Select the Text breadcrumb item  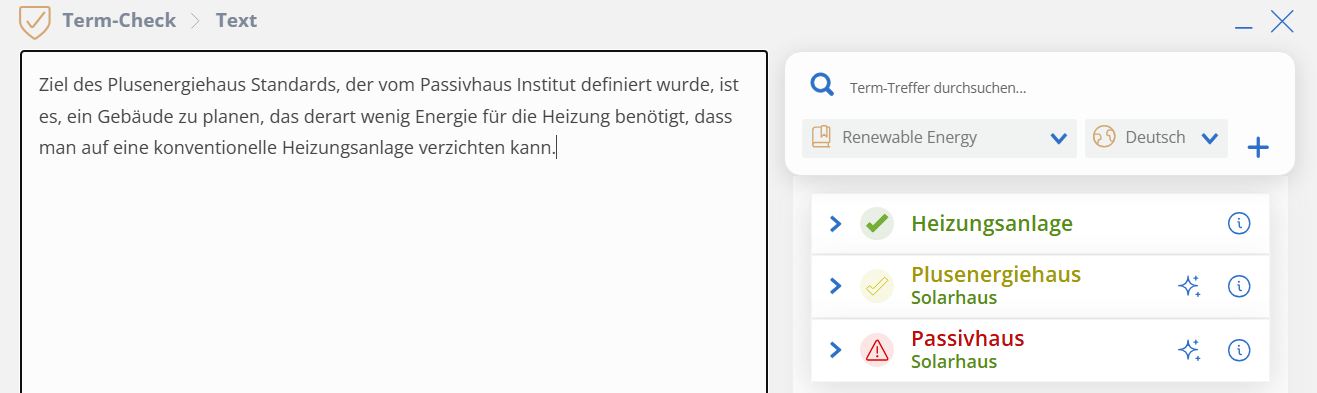tap(236, 20)
